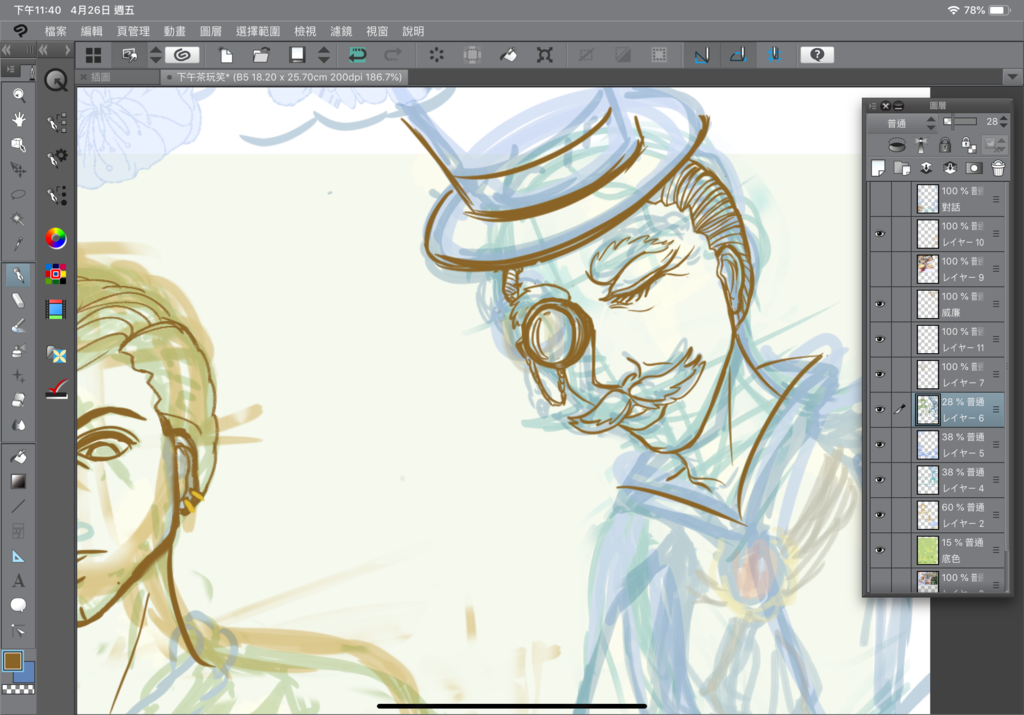Select the Brush tool
This screenshot has height=715, width=1024.
(x=18, y=325)
